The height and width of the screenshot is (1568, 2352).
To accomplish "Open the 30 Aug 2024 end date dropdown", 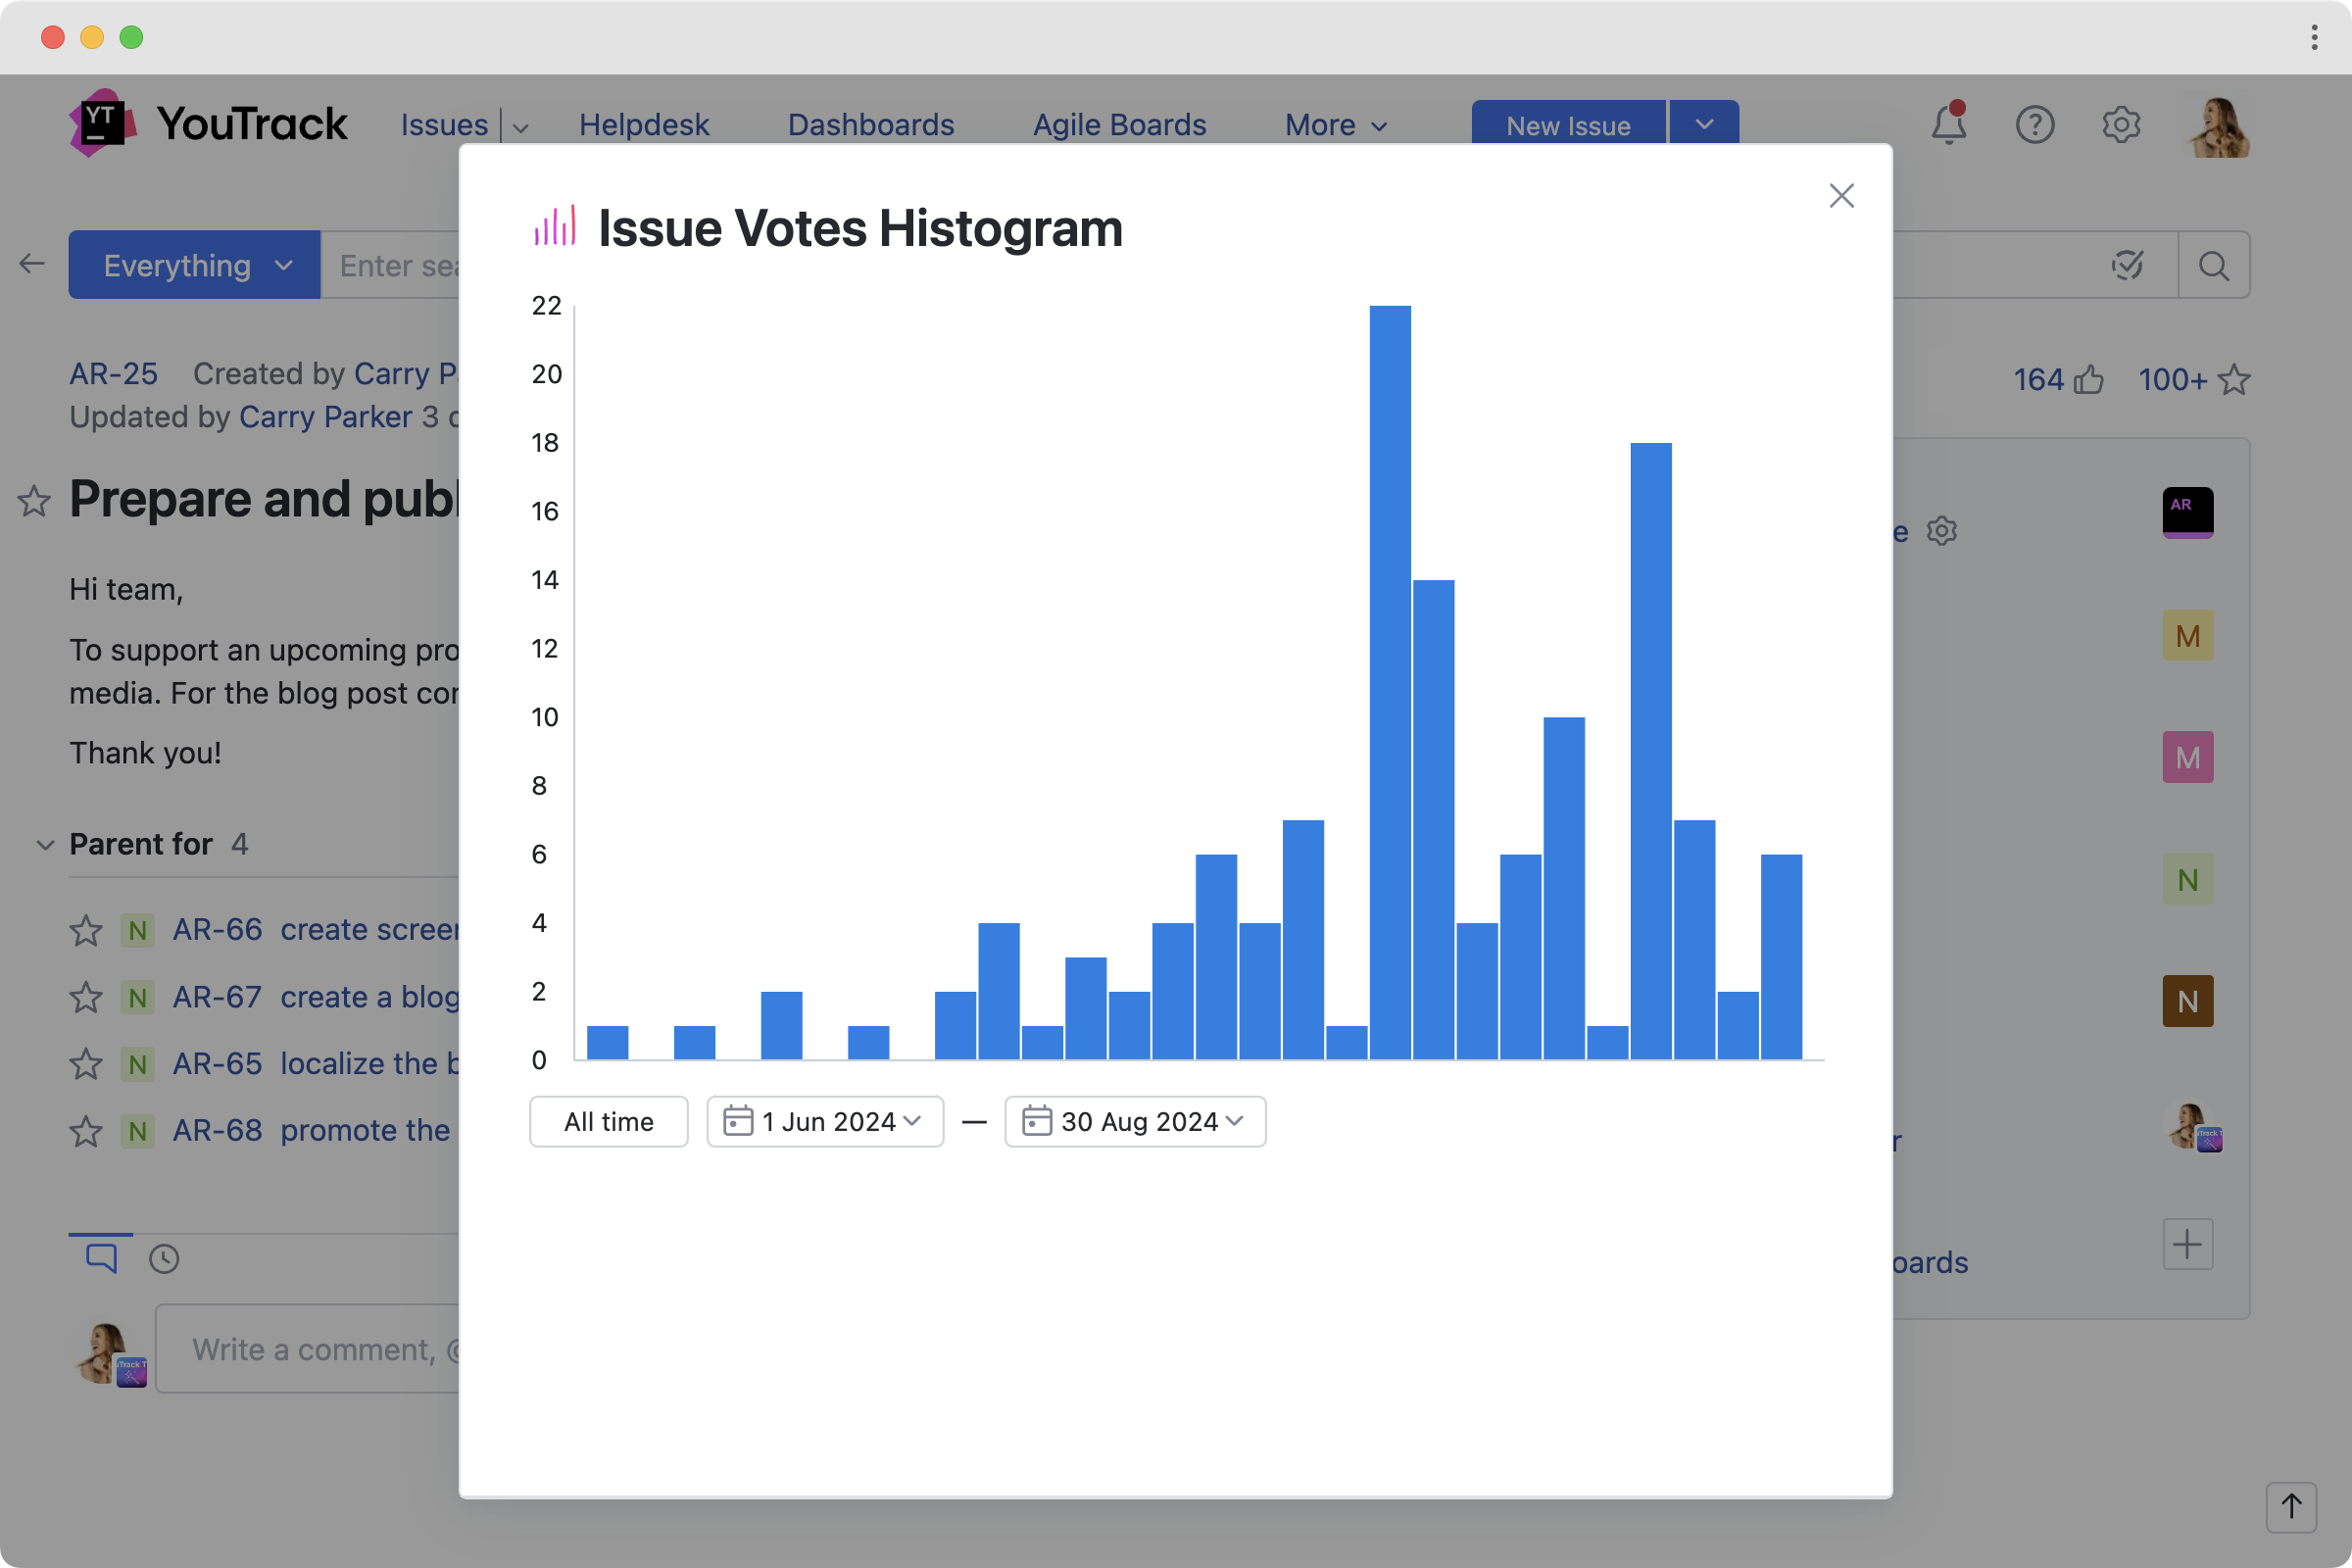I will click(x=1135, y=1121).
